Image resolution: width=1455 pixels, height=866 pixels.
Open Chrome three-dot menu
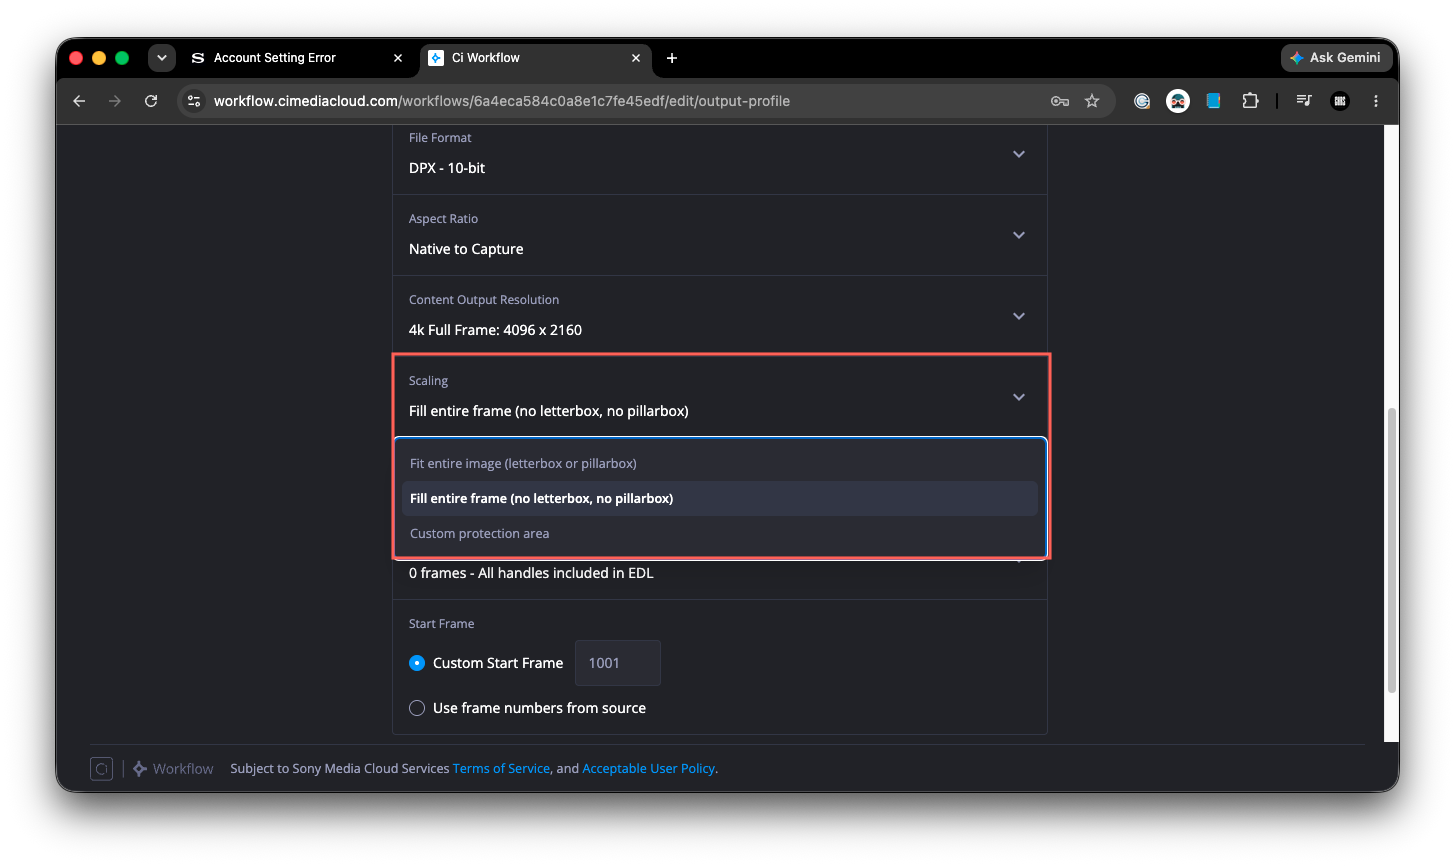(1376, 101)
